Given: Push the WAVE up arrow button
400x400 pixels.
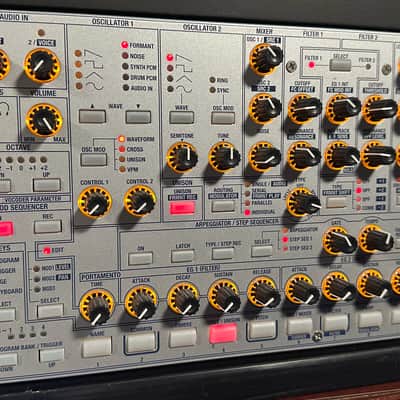Looking at the screenshot, I should point(92,116).
